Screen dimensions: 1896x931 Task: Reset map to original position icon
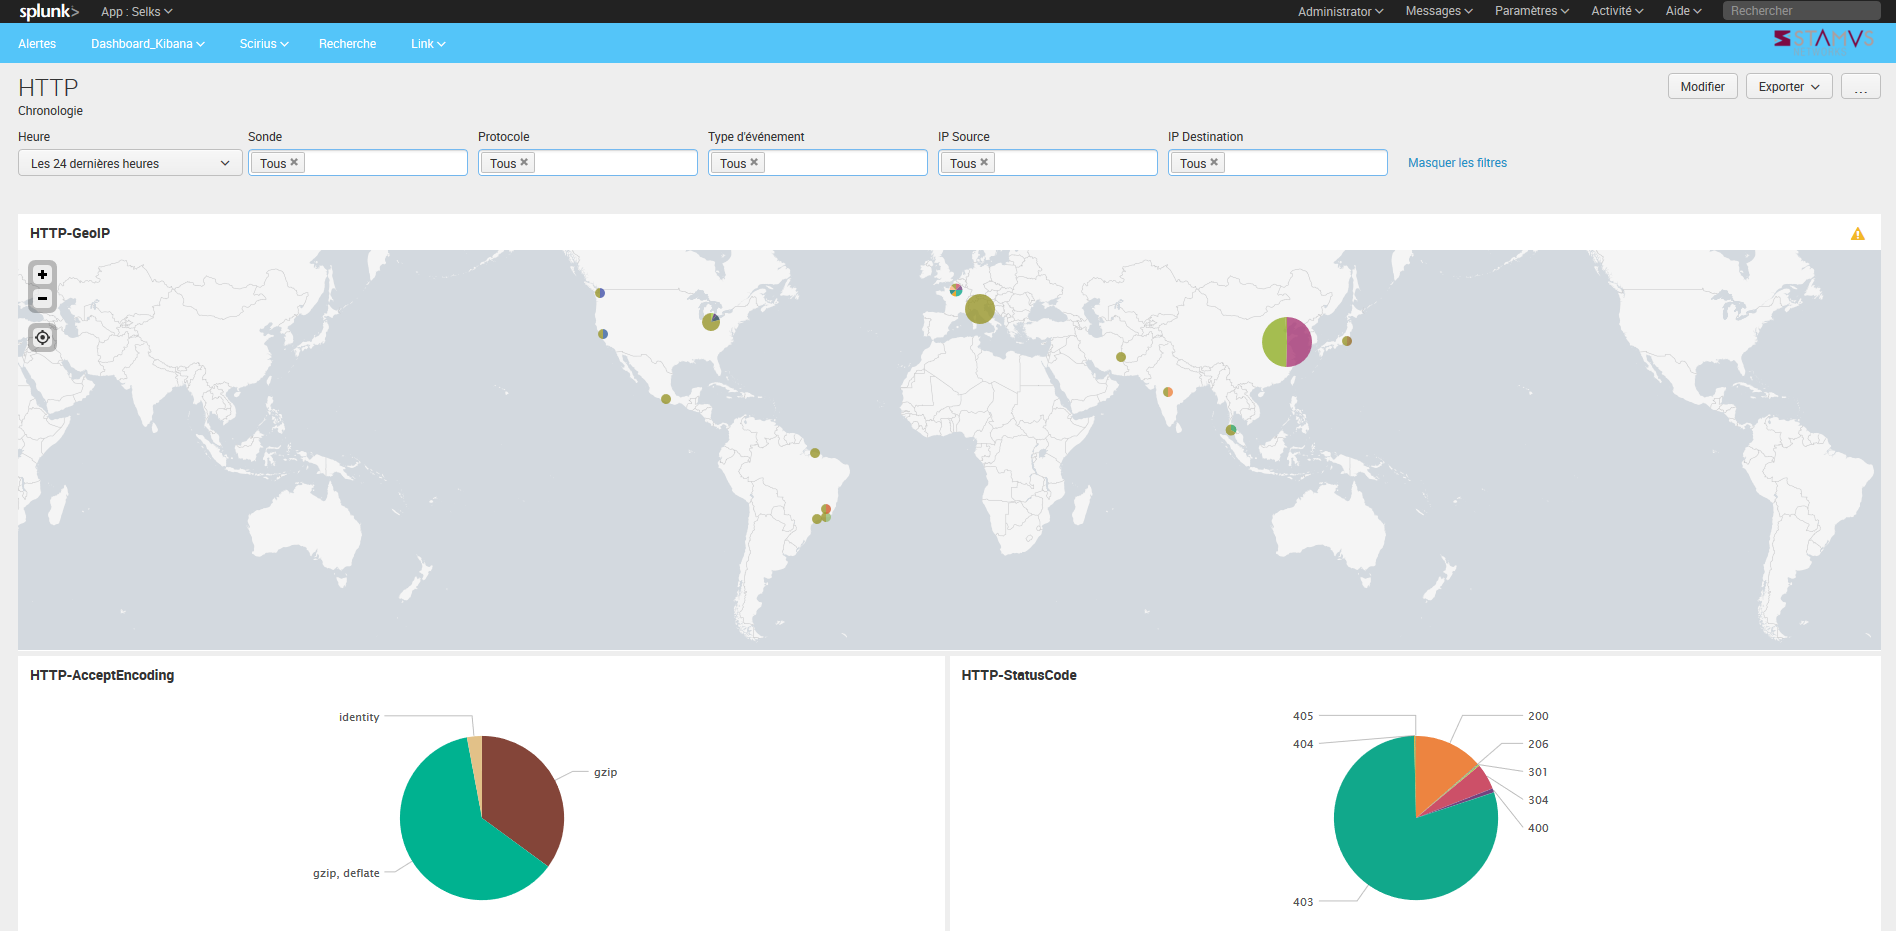(42, 338)
